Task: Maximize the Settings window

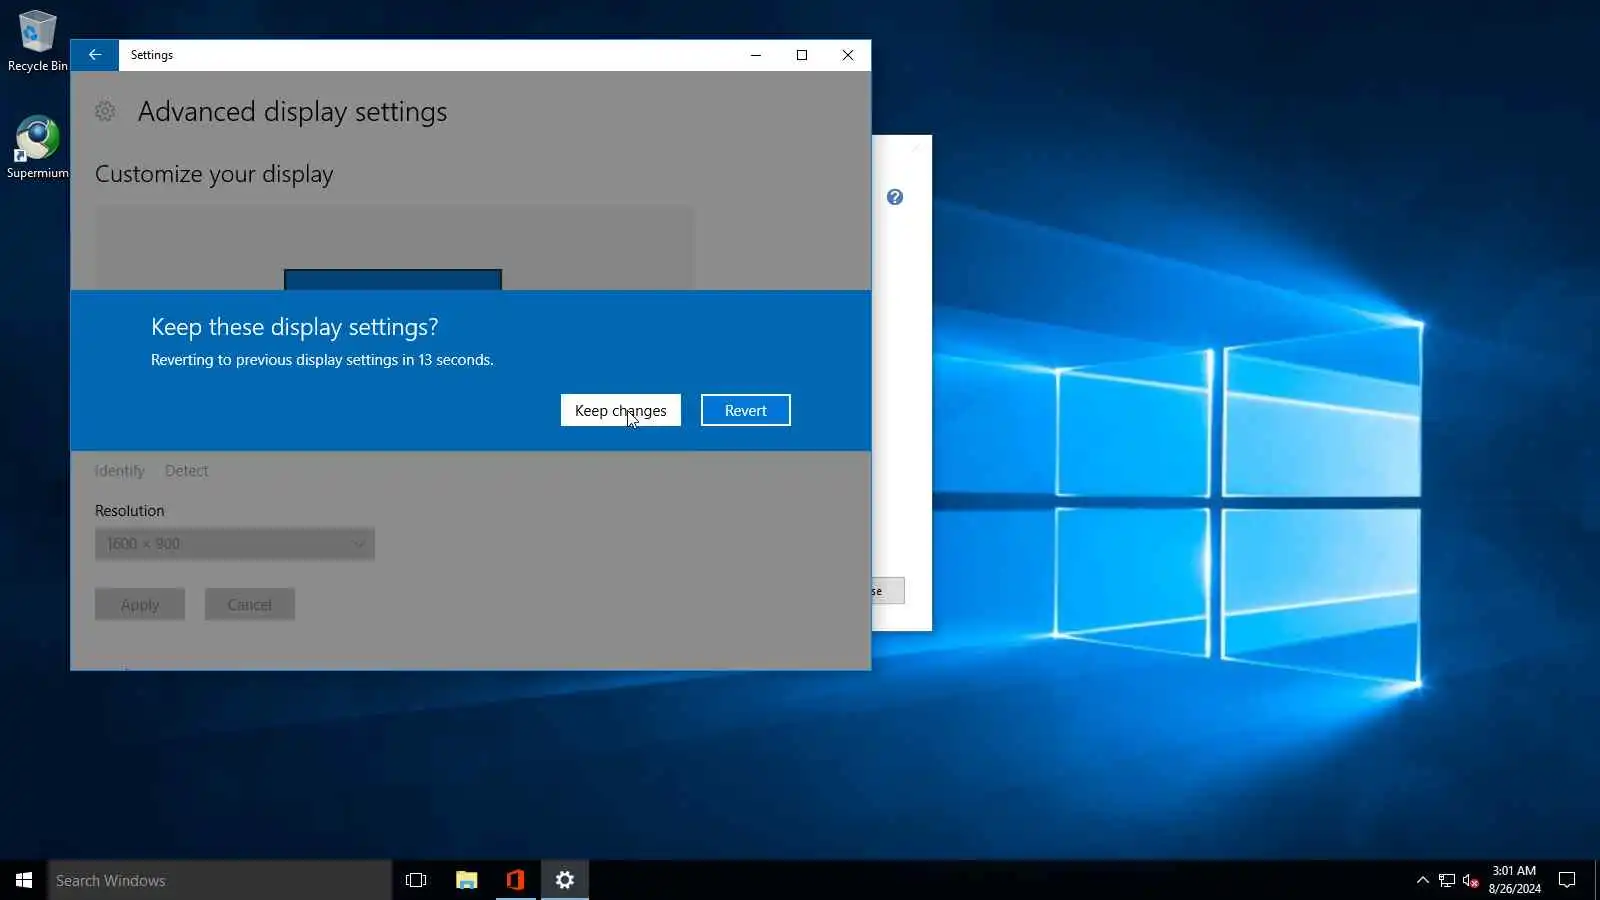Action: [x=802, y=55]
